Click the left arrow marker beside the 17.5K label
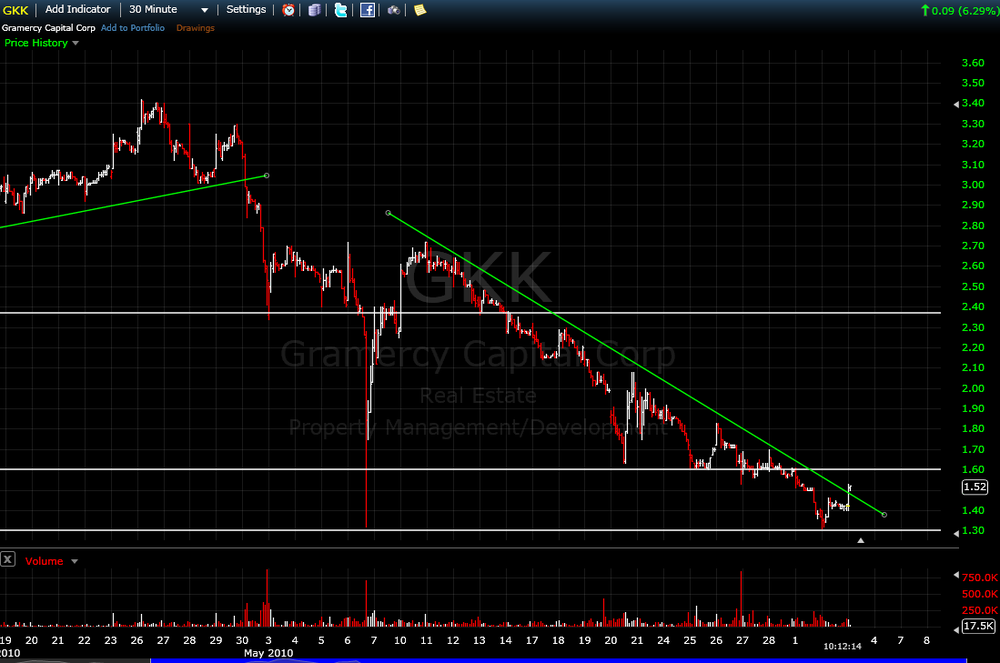The height and width of the screenshot is (663, 1000). click(x=956, y=630)
